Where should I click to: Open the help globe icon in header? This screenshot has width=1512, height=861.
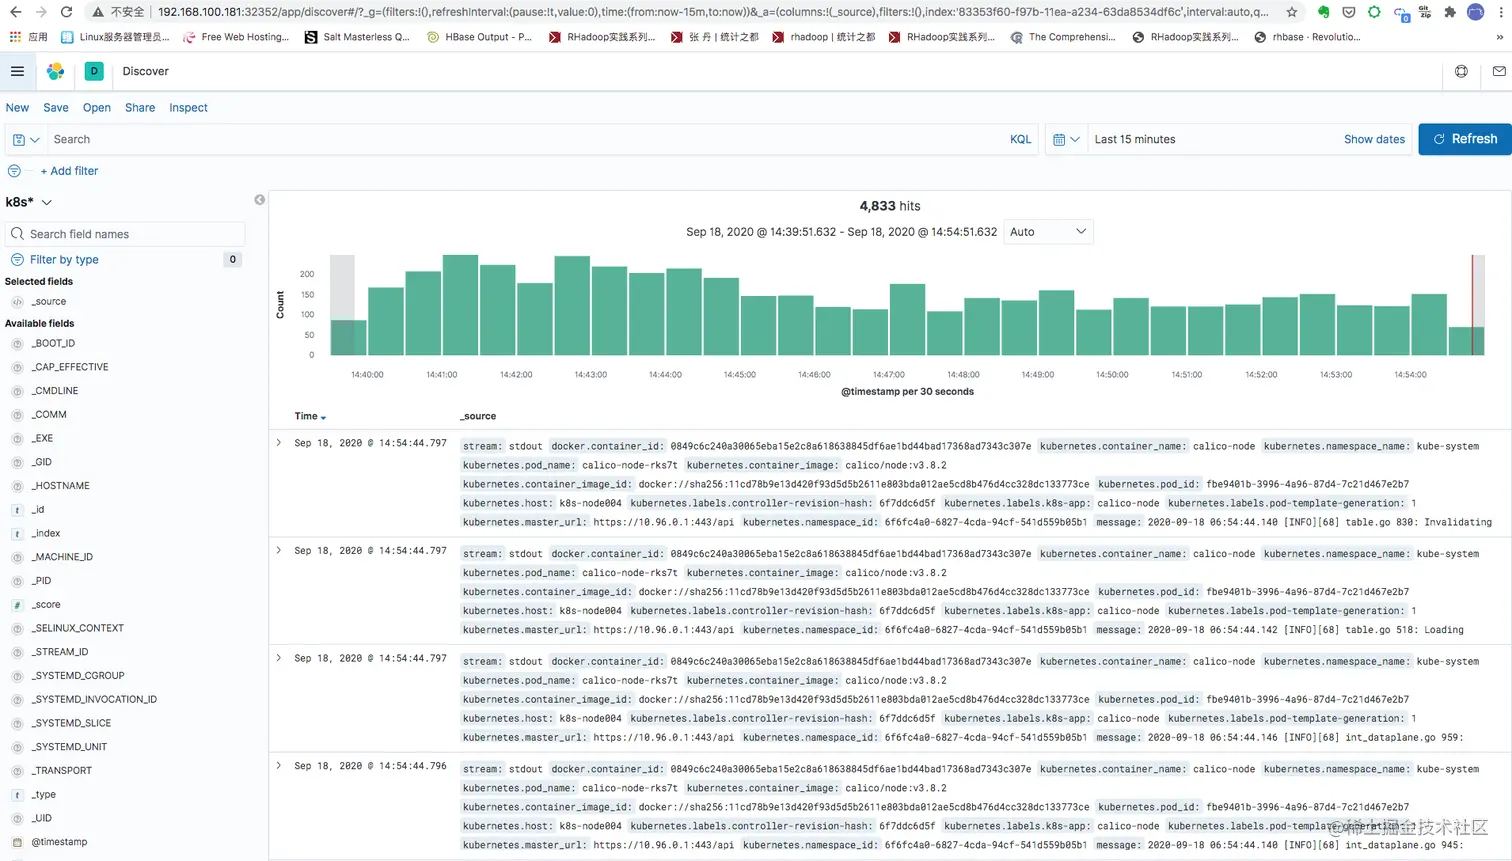[x=1461, y=71]
